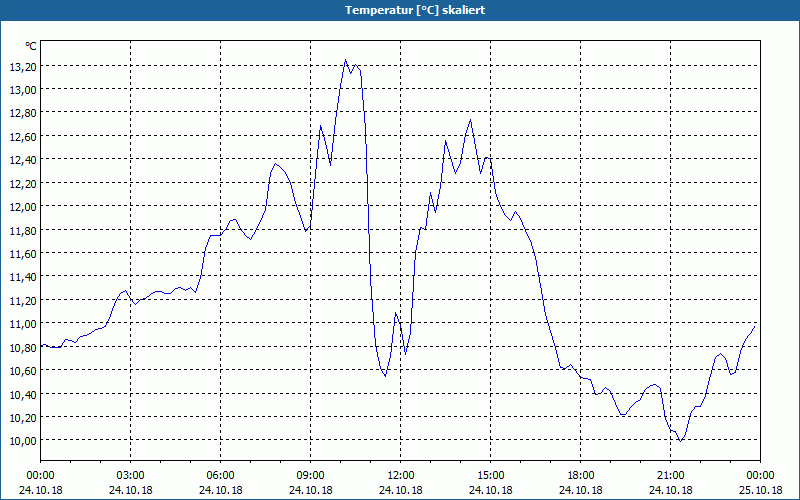
Task: Click the '°C' unit label on the axis
Action: click(31, 46)
